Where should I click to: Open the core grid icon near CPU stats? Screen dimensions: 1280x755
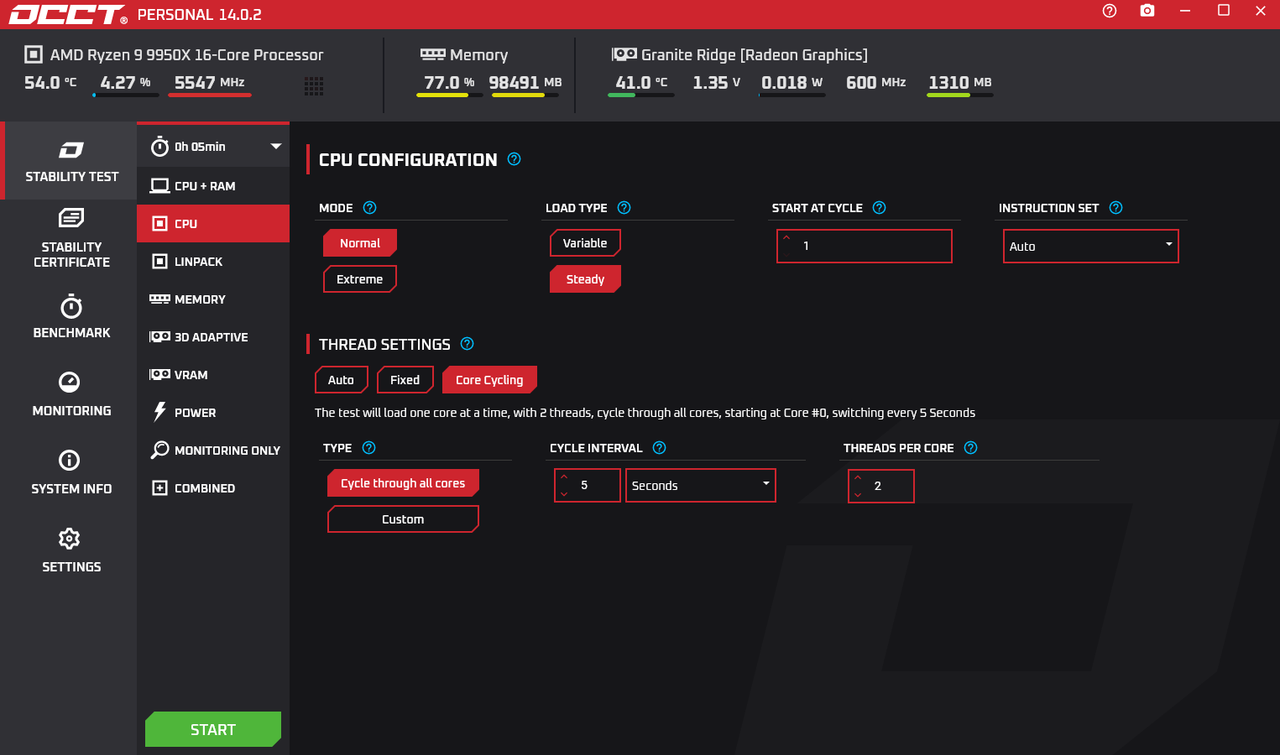point(314,87)
